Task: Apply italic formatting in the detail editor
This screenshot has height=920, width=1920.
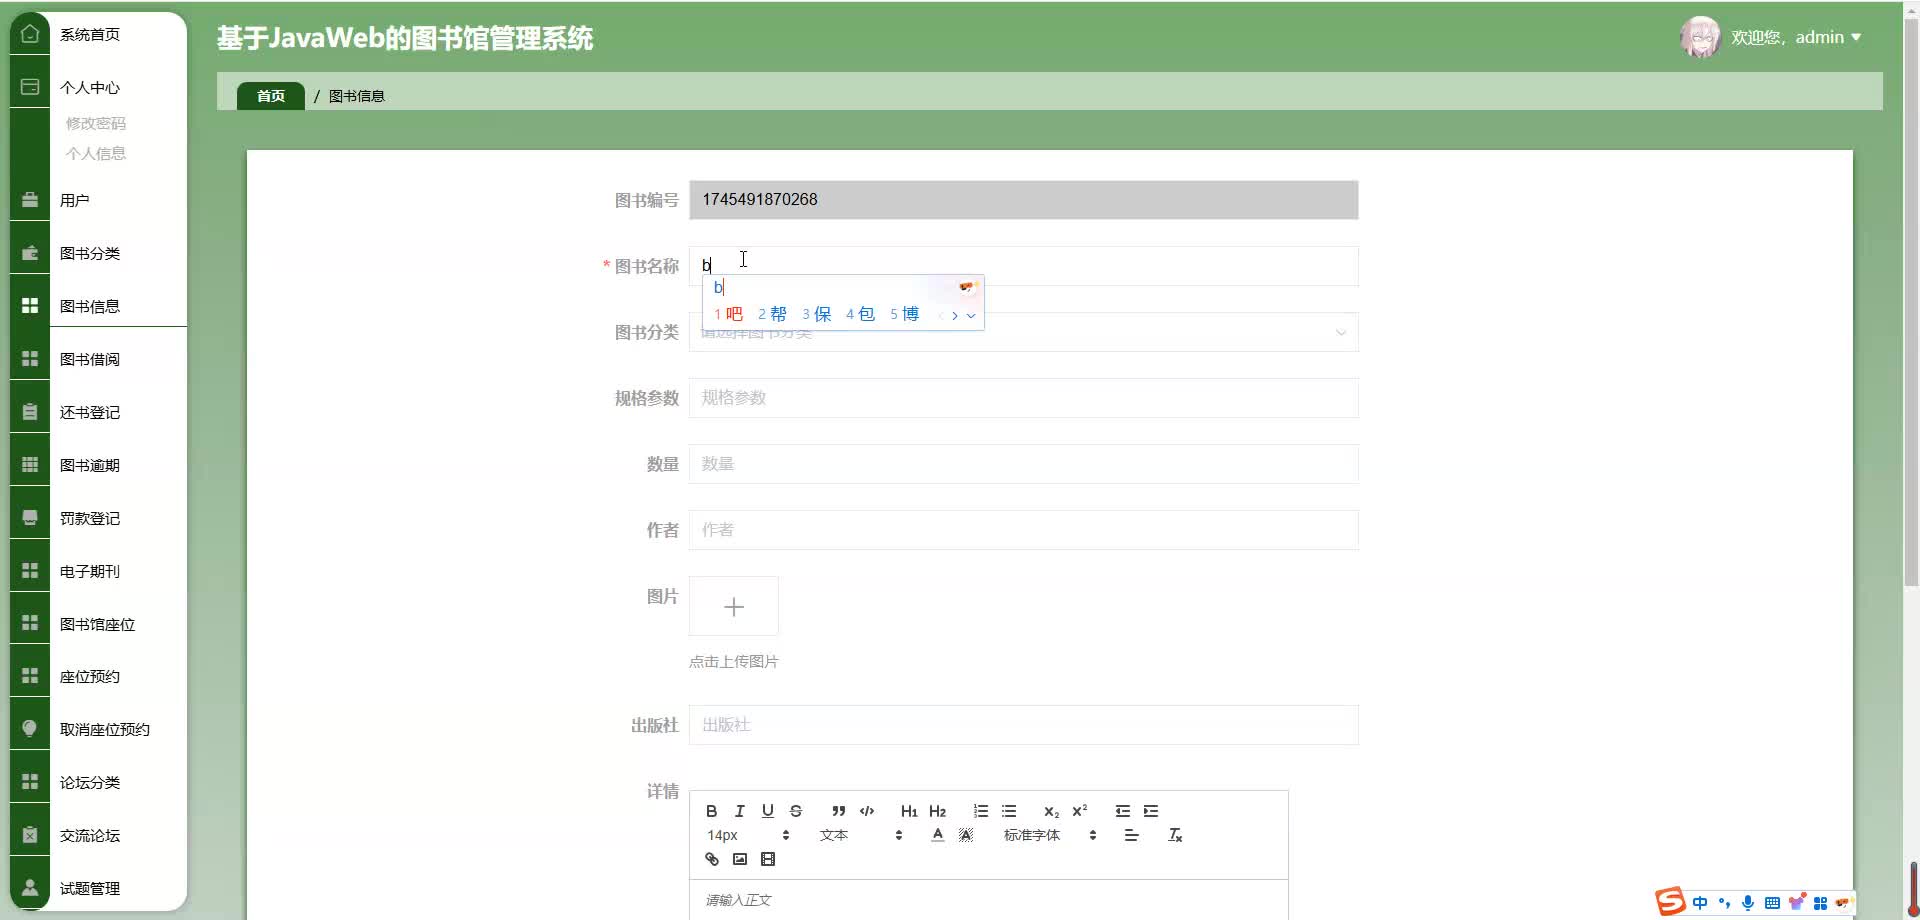Action: [x=740, y=811]
